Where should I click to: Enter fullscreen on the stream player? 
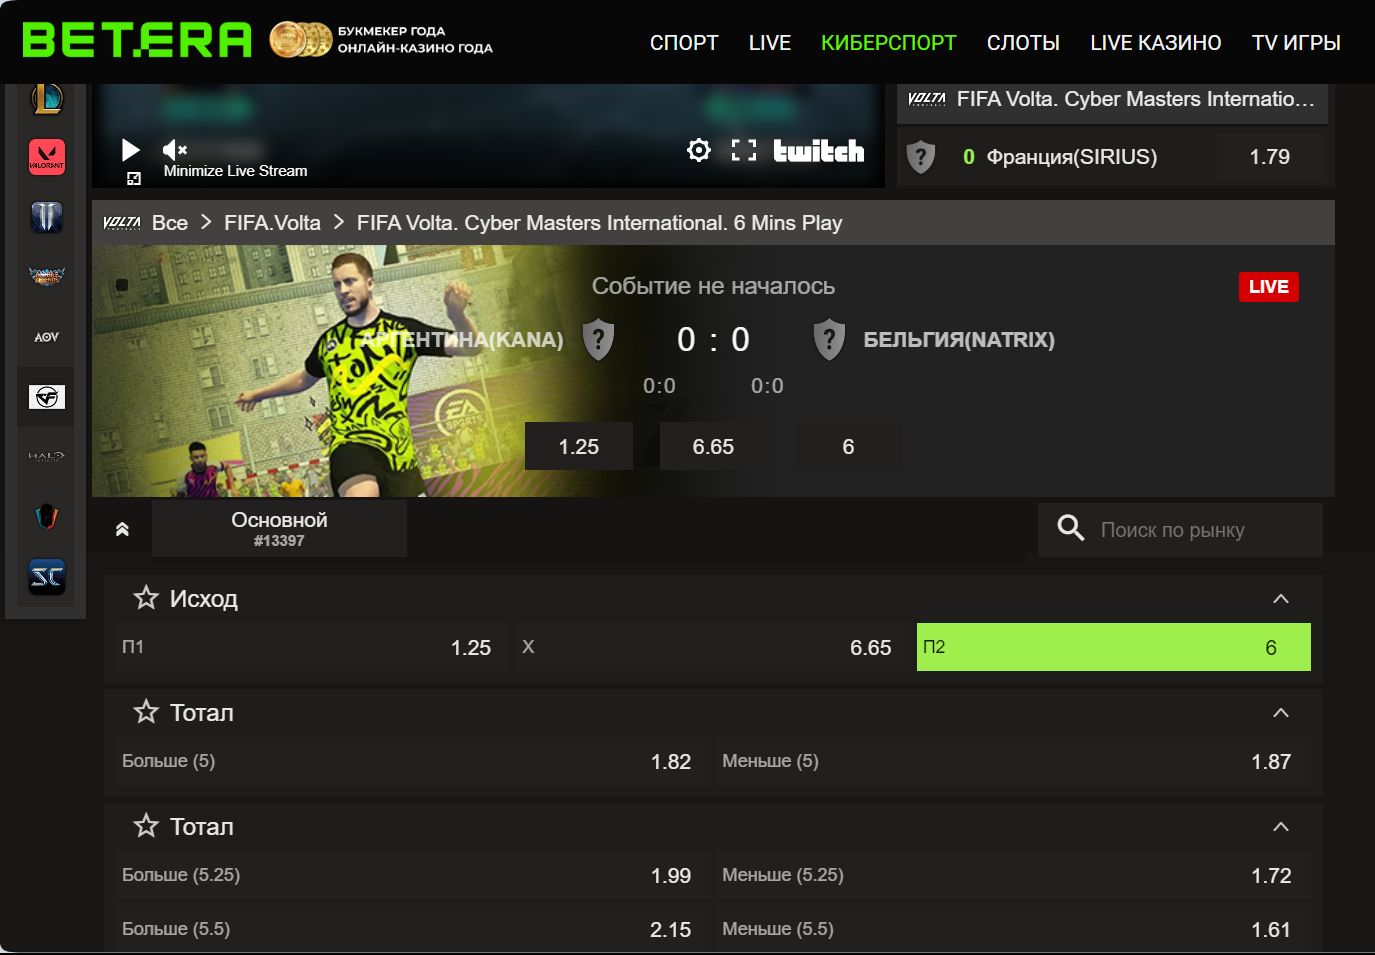744,150
